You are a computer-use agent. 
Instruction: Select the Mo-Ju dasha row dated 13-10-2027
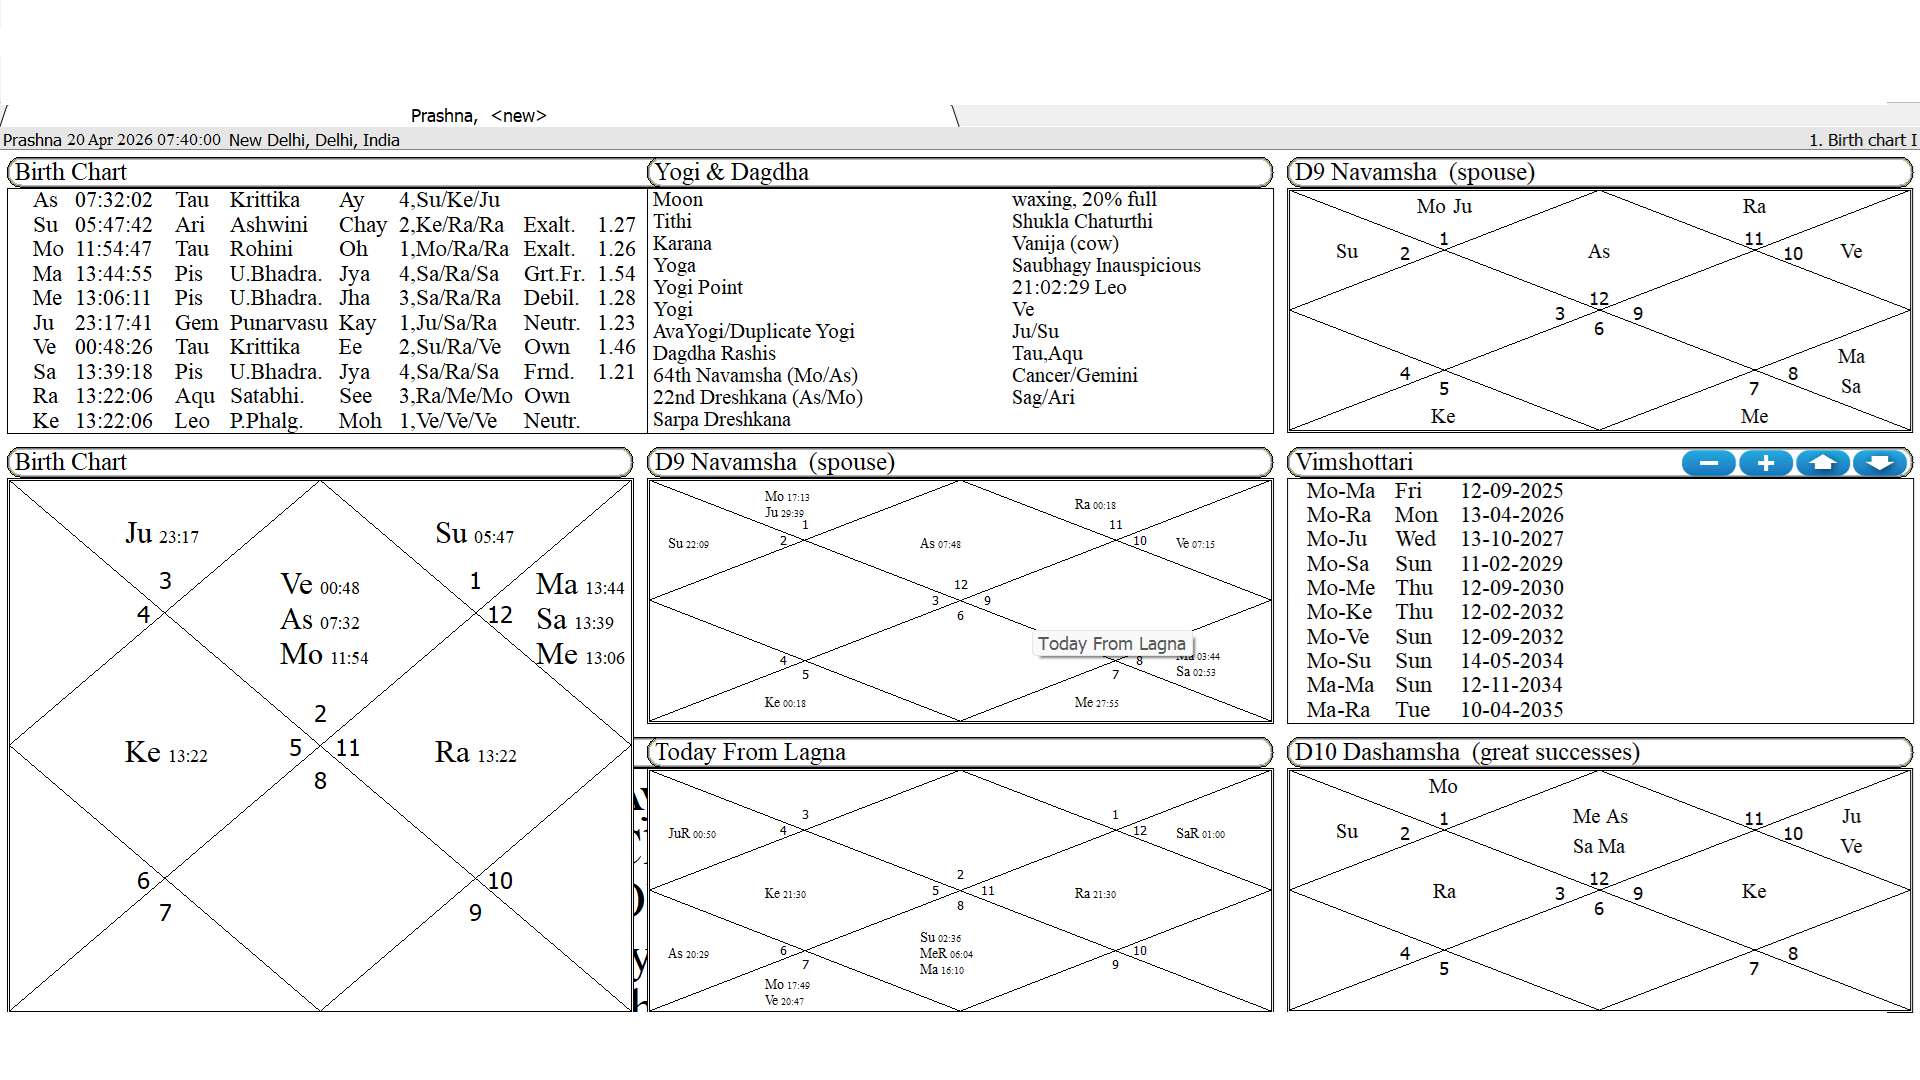1434,539
